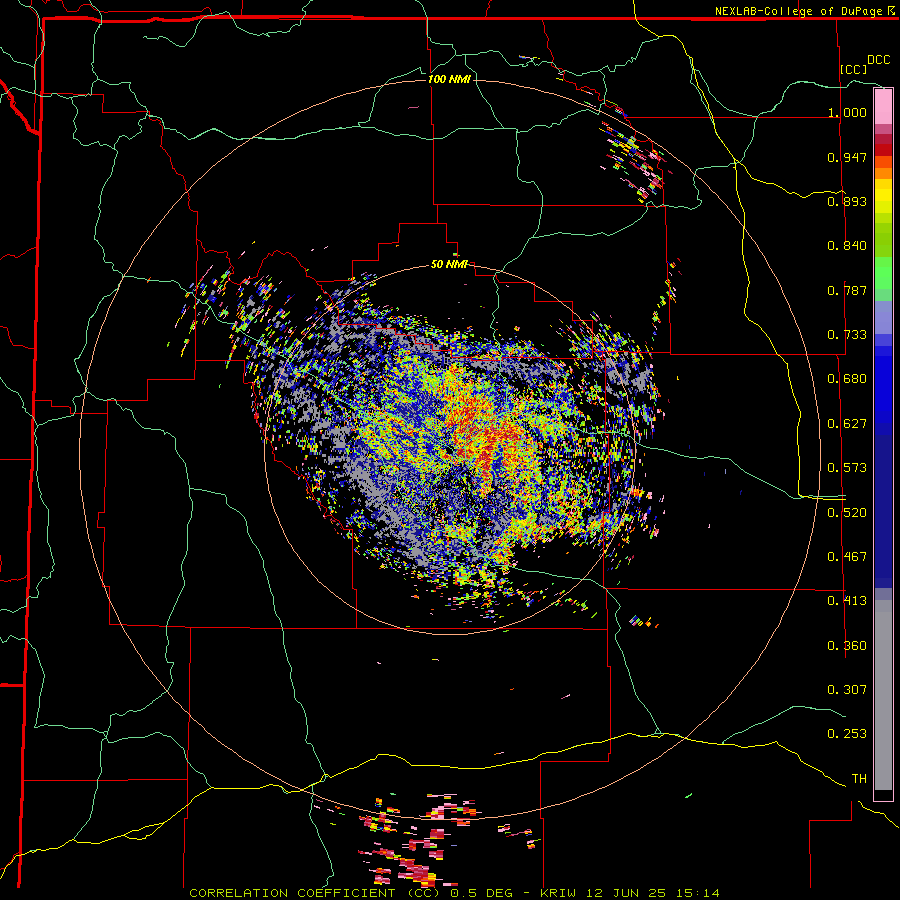Click the CORRELATION COEFFICIENT caption text
This screenshot has height=900, width=900.
[292, 893]
